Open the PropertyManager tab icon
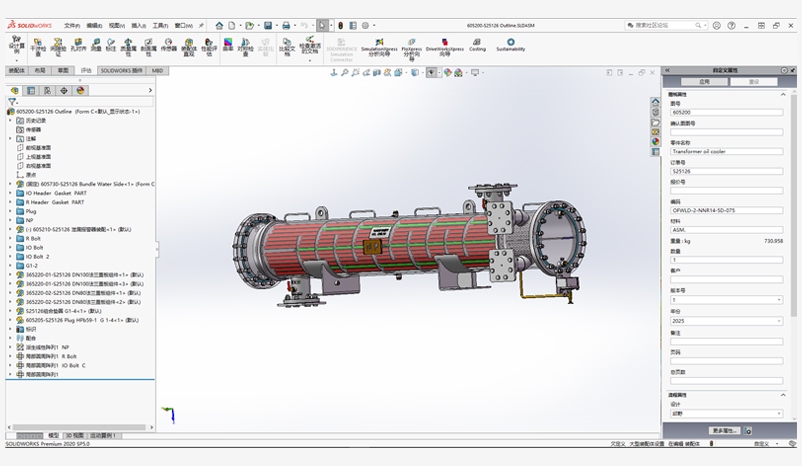The image size is (802, 466). pyautogui.click(x=31, y=91)
